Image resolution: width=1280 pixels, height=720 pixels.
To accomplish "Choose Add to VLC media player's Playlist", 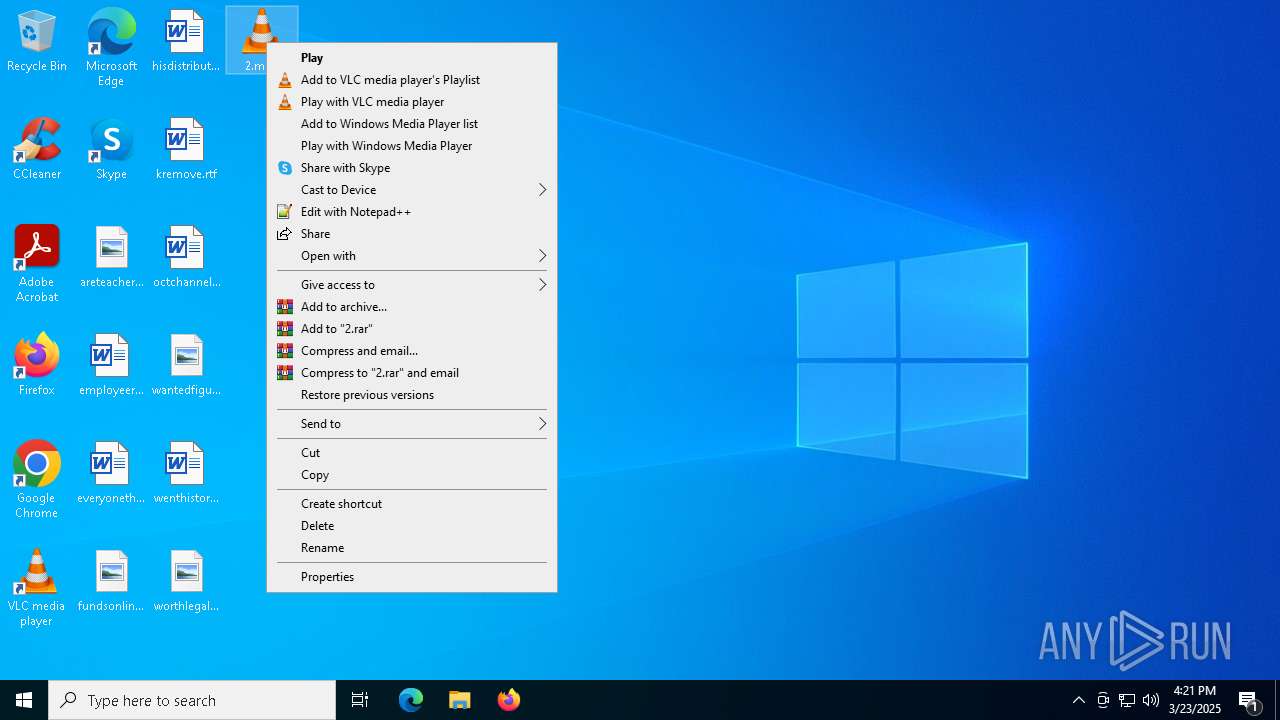I will coord(412,80).
